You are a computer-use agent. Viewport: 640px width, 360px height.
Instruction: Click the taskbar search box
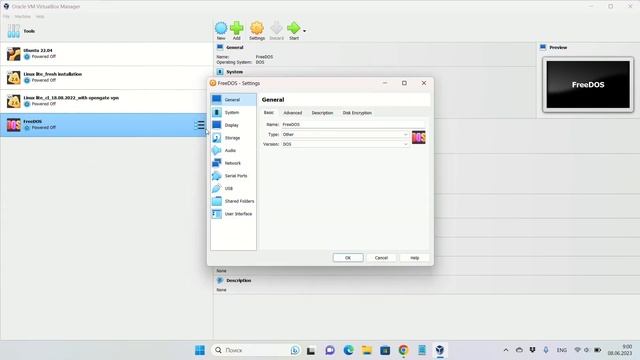click(256, 350)
